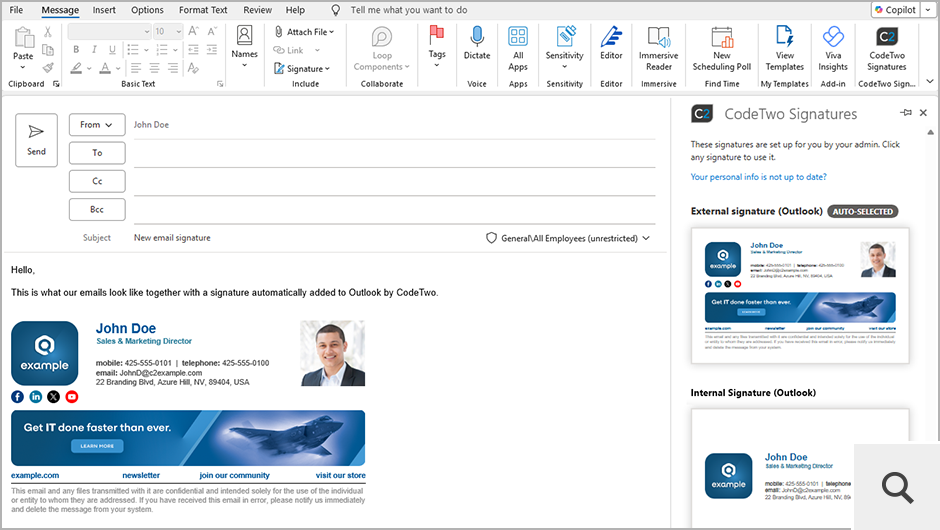The width and height of the screenshot is (940, 530).
Task: Collapse the ribbon with the chevron
Action: click(929, 81)
